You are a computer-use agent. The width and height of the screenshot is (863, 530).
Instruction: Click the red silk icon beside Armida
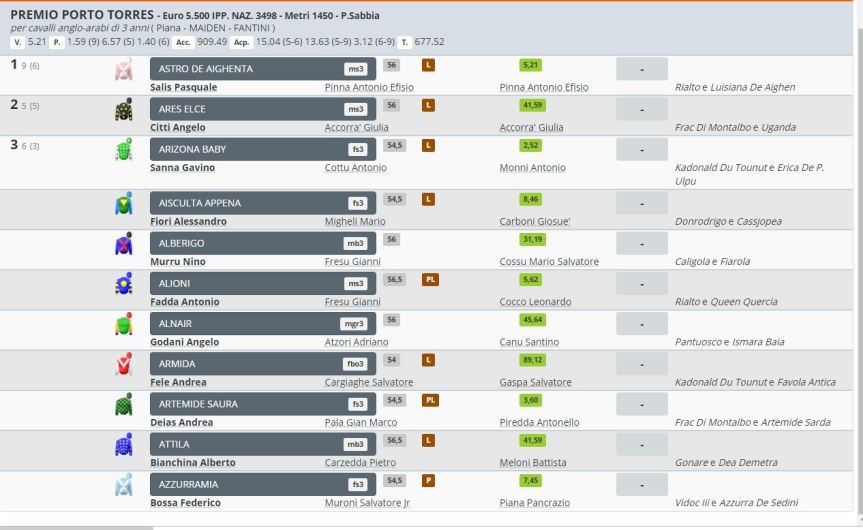click(124, 364)
